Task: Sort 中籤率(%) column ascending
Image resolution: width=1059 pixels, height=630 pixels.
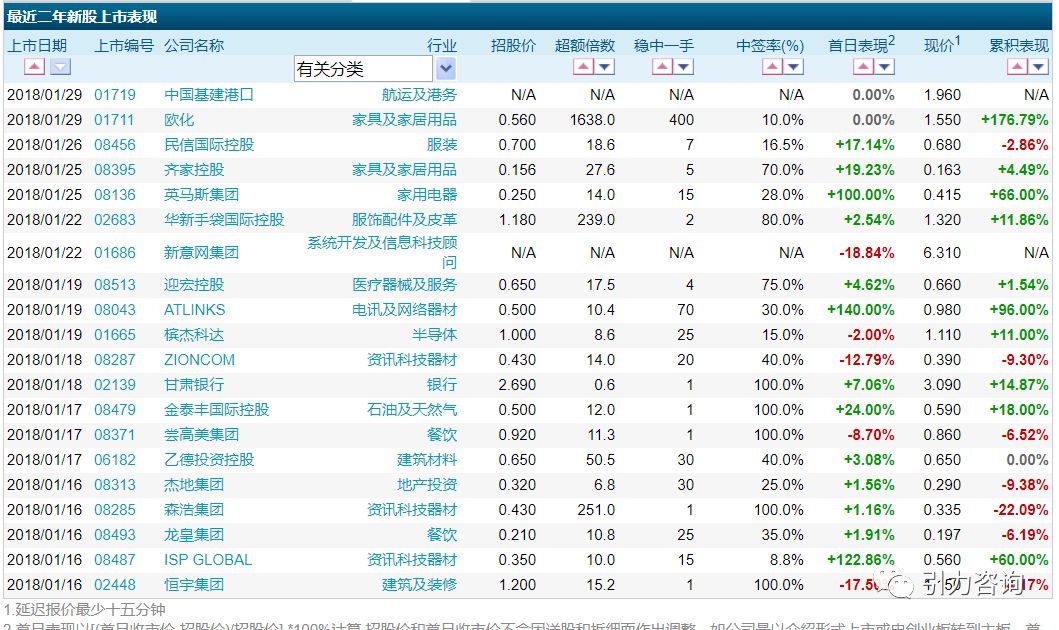Action: coord(772,66)
